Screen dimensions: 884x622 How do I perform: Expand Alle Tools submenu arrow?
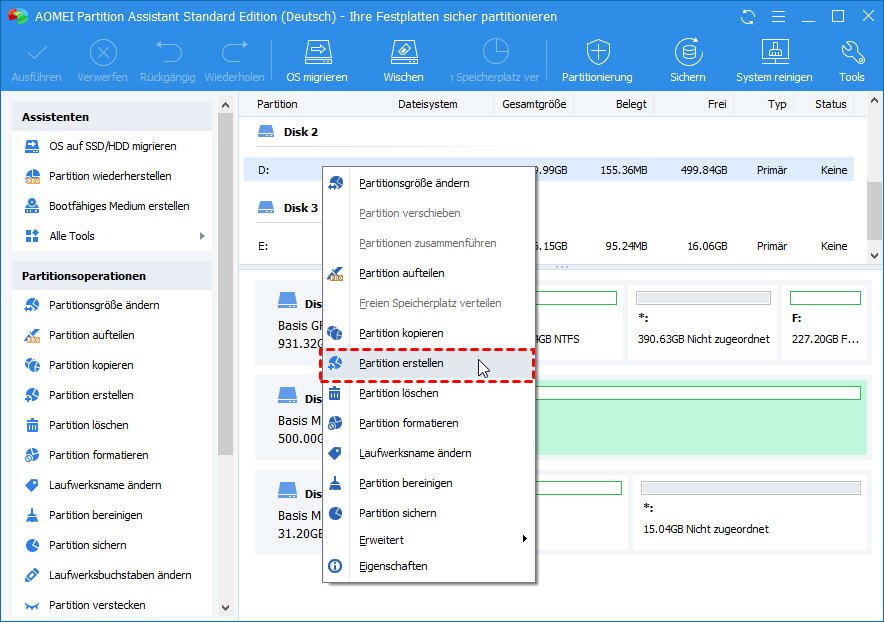pos(202,236)
